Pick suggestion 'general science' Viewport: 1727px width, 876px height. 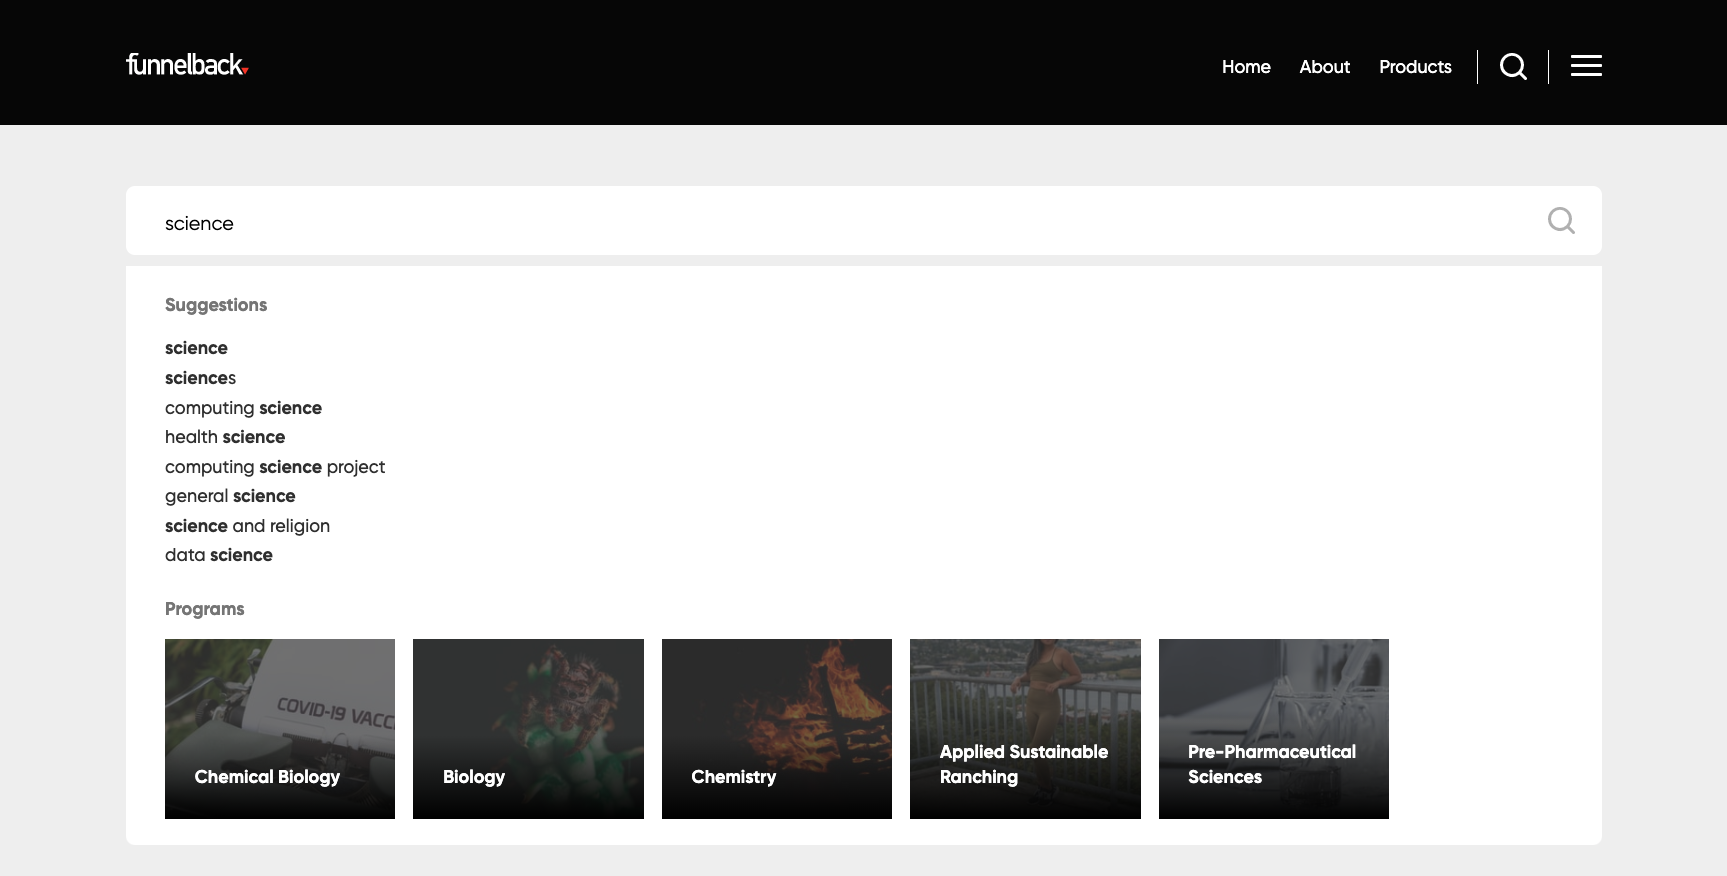click(x=230, y=496)
